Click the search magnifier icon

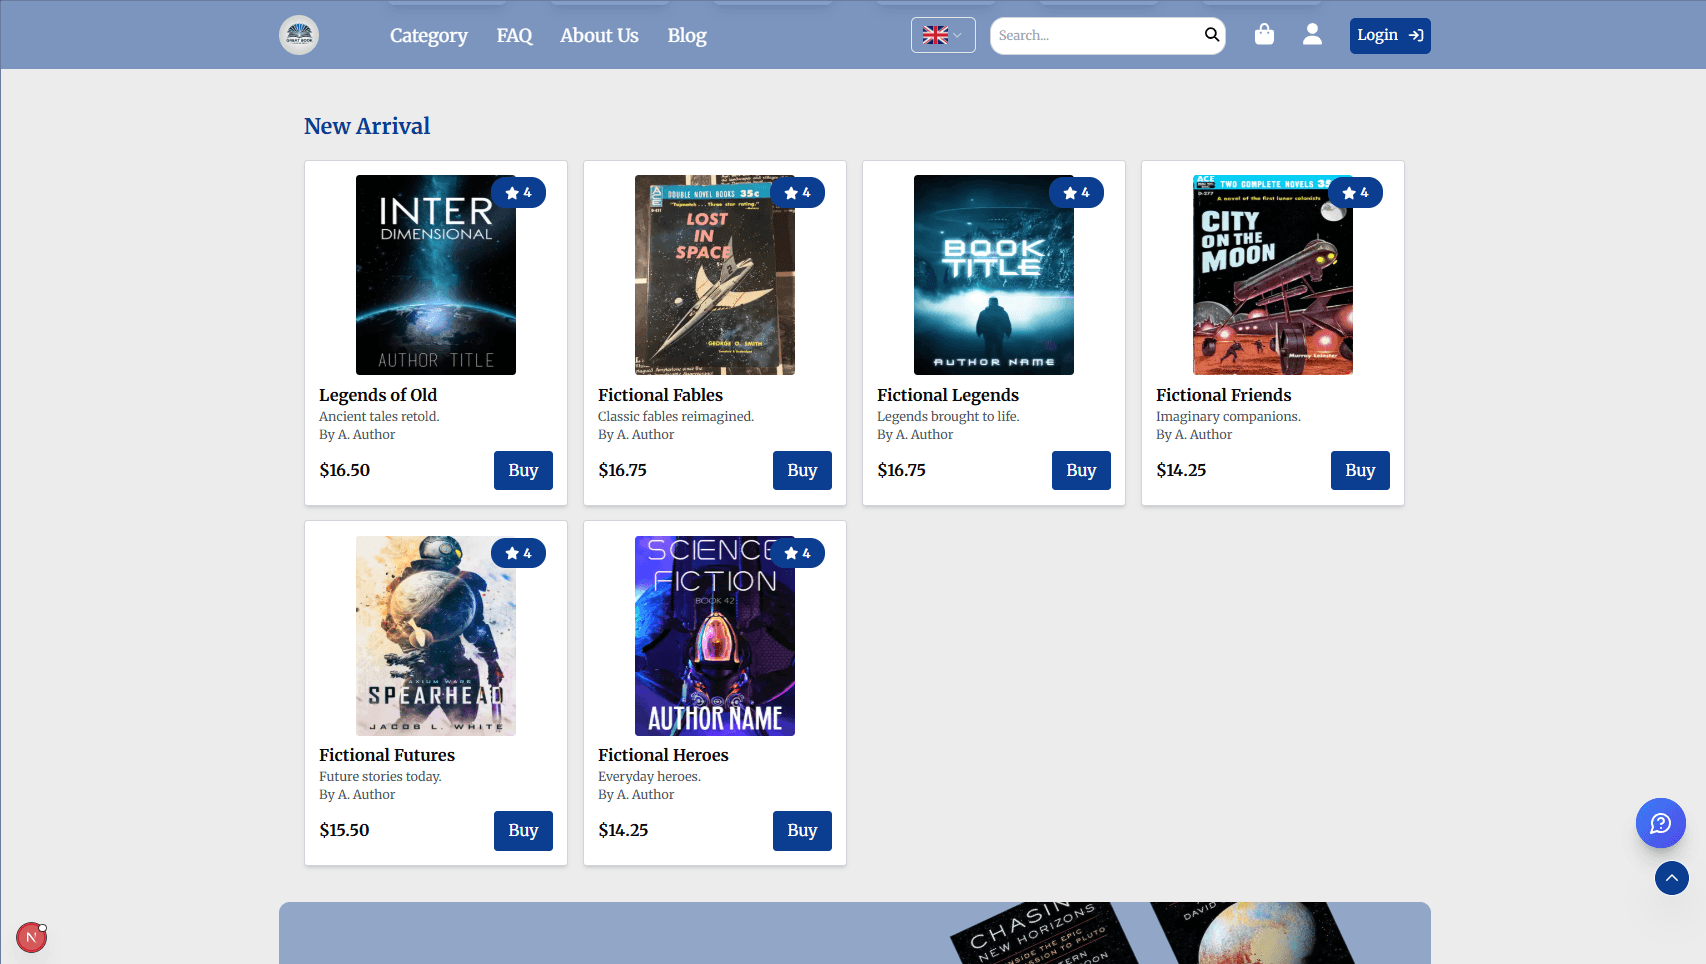tap(1211, 35)
